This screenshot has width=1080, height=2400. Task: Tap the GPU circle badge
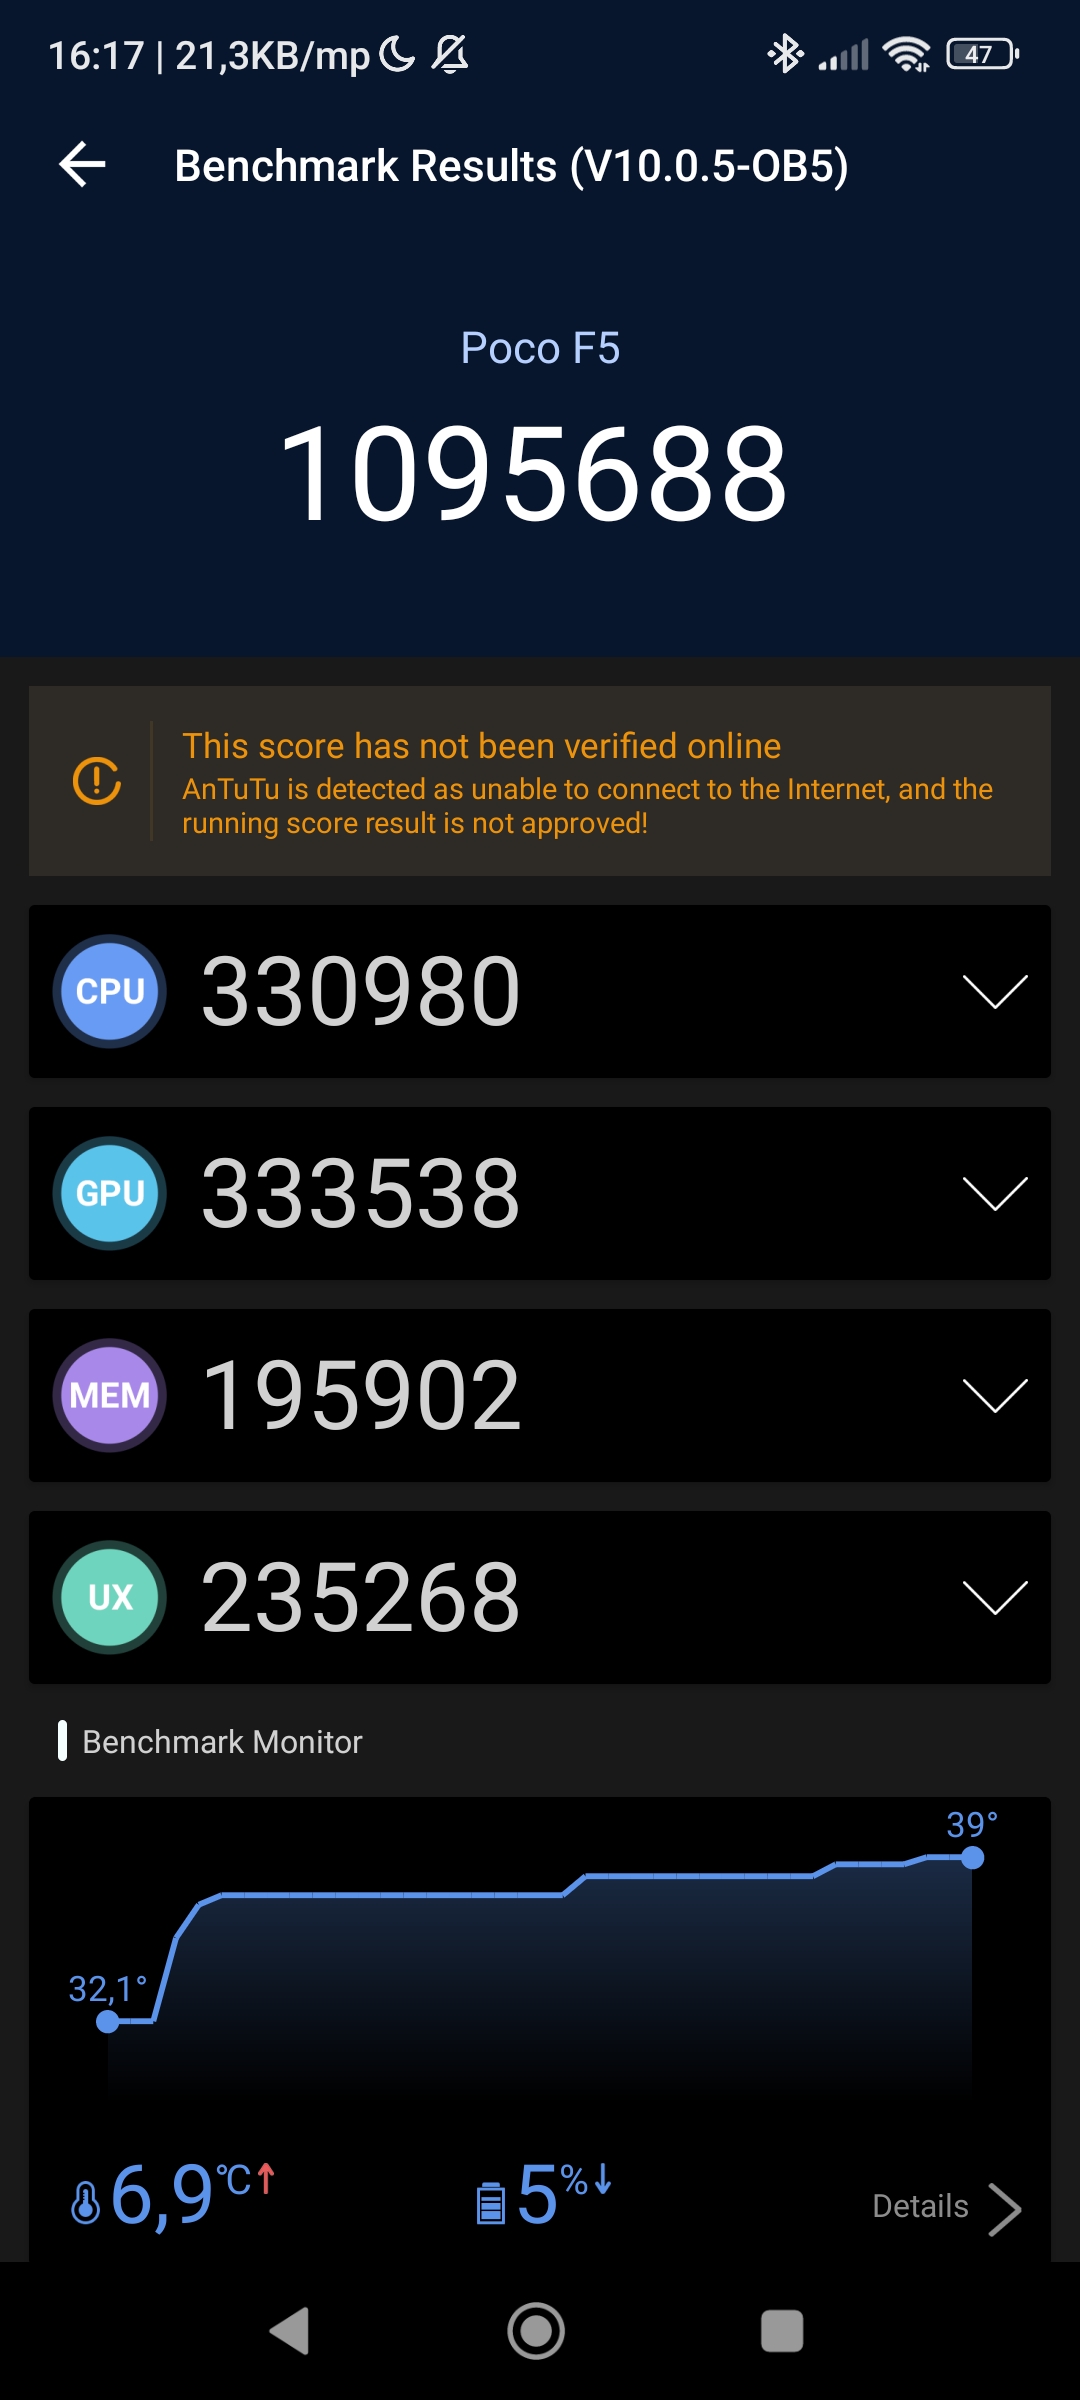[x=110, y=1193]
